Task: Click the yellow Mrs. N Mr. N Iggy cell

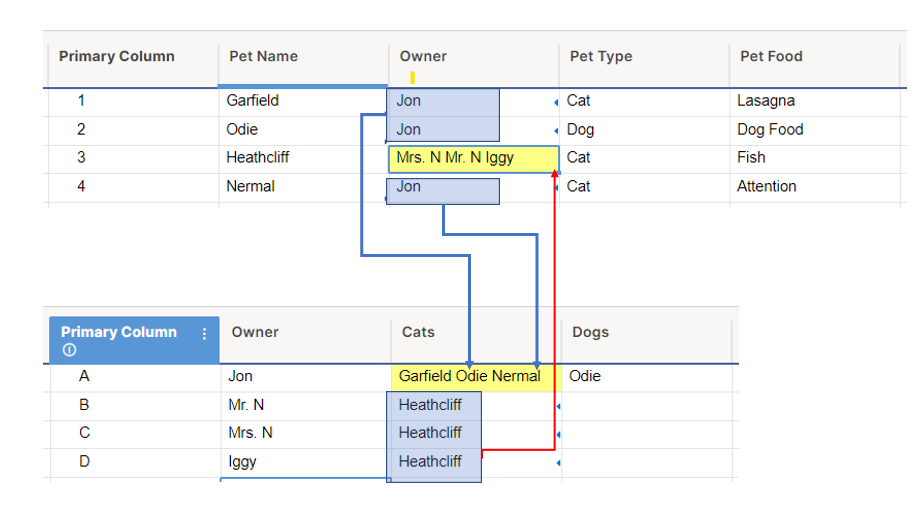Action: tap(474, 159)
